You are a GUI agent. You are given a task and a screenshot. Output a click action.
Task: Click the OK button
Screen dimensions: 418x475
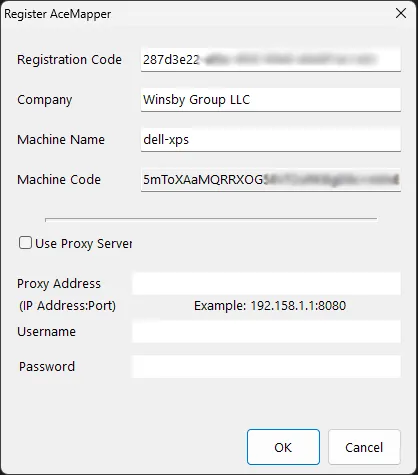tap(283, 447)
